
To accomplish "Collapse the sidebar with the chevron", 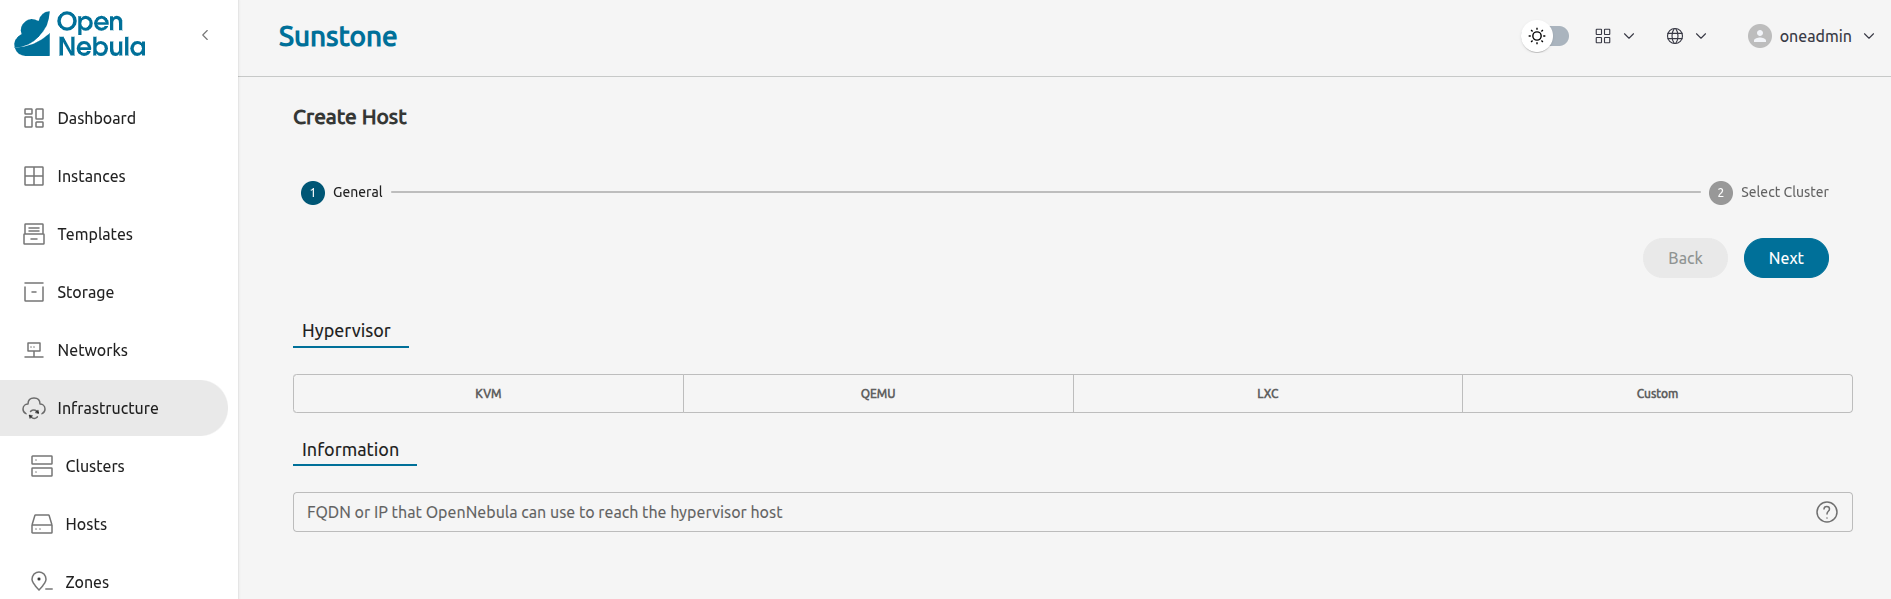I will tap(205, 35).
